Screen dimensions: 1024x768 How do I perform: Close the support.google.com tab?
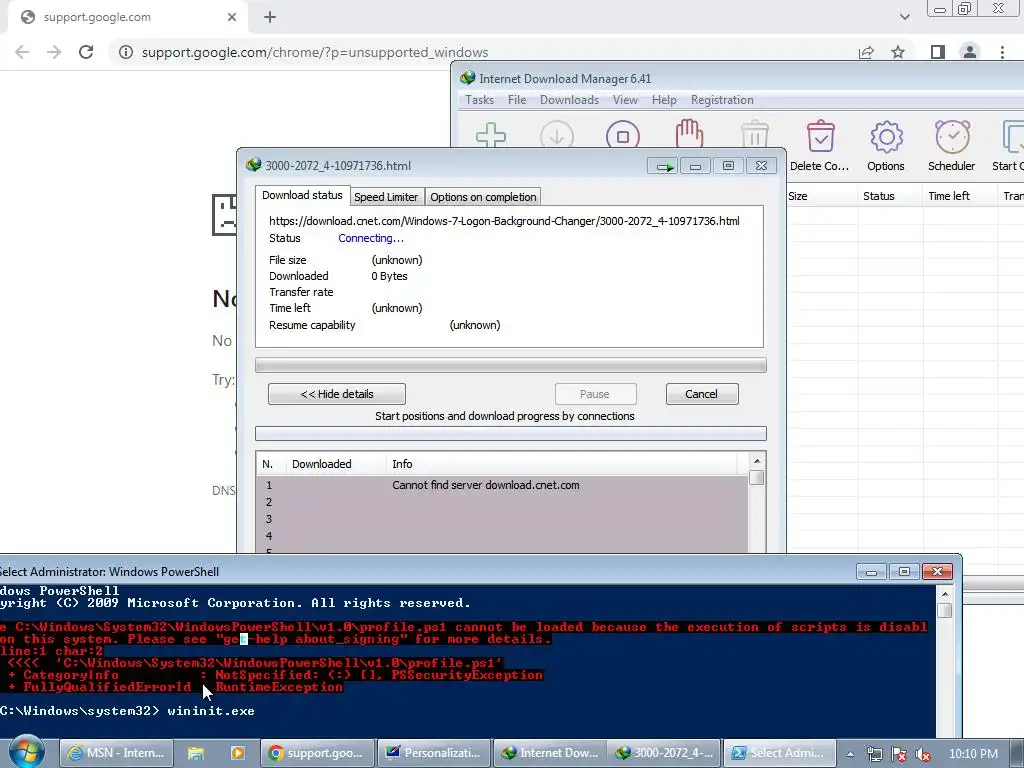pos(232,17)
